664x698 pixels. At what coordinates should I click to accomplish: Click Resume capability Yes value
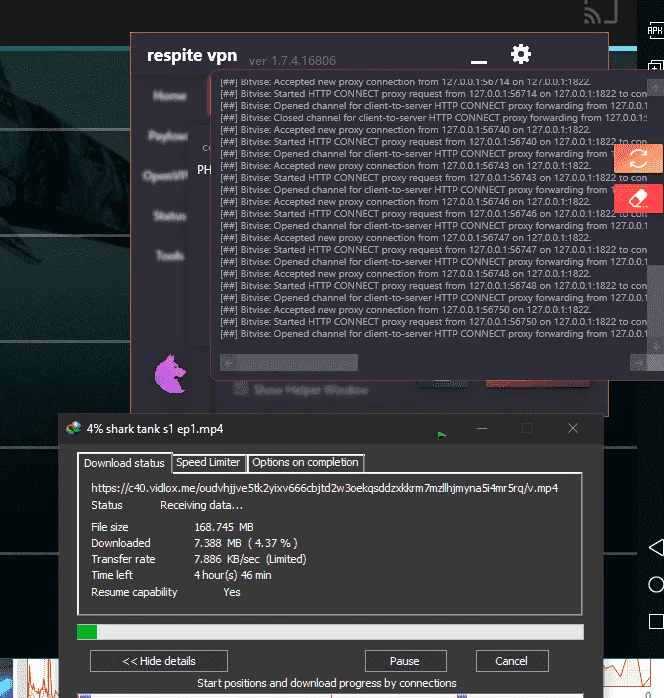click(232, 592)
